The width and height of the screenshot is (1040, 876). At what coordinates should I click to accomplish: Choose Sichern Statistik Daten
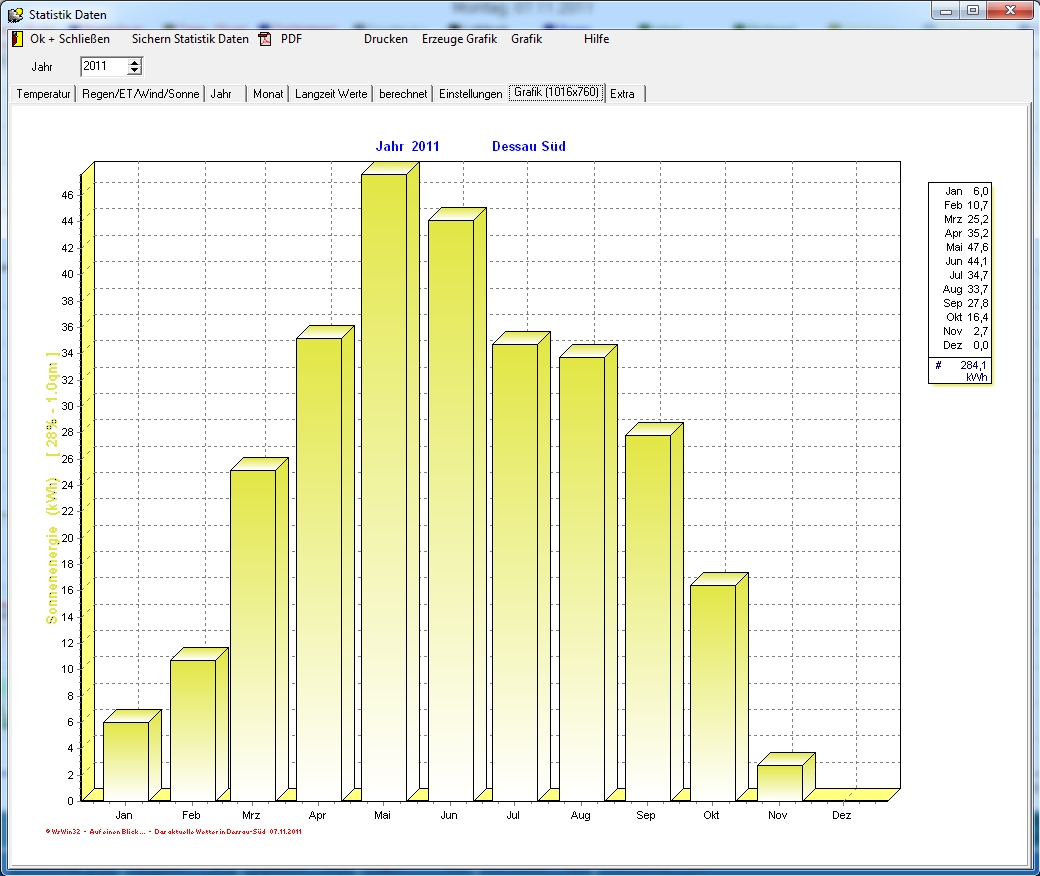[191, 39]
